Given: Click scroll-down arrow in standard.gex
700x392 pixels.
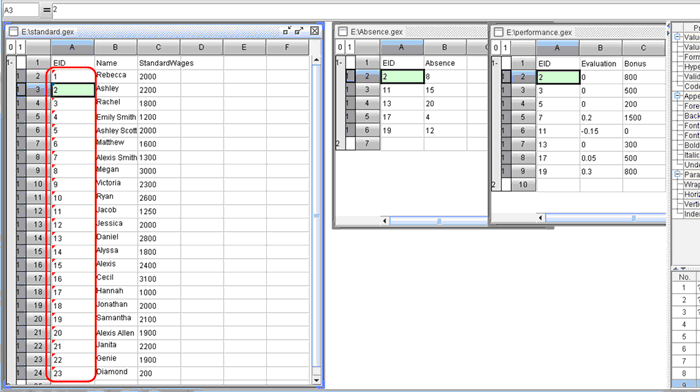Looking at the screenshot, I should 317,380.
